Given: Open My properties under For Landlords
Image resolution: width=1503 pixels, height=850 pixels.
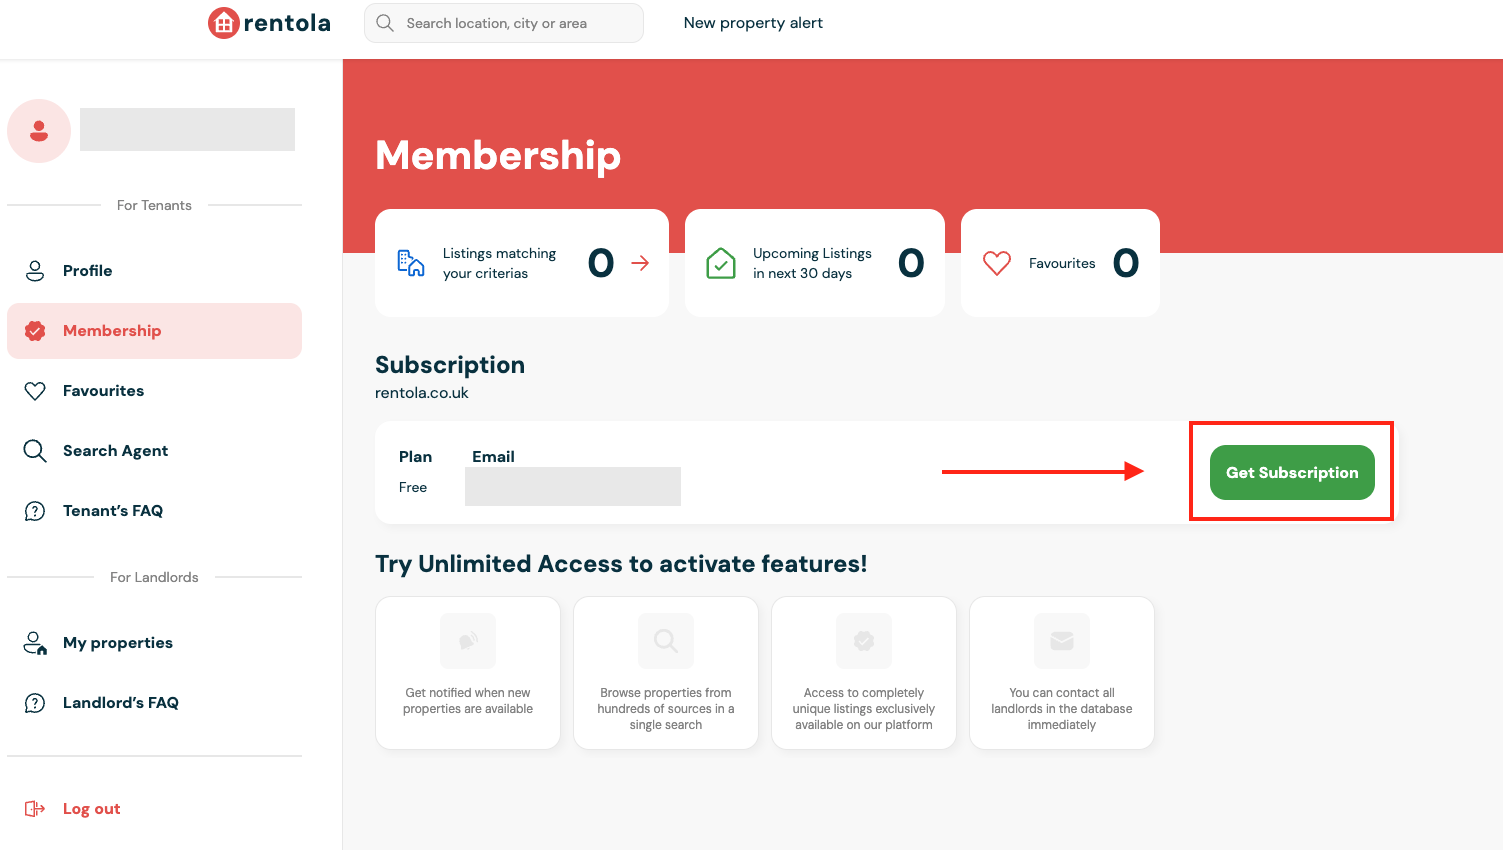Looking at the screenshot, I should pos(117,643).
